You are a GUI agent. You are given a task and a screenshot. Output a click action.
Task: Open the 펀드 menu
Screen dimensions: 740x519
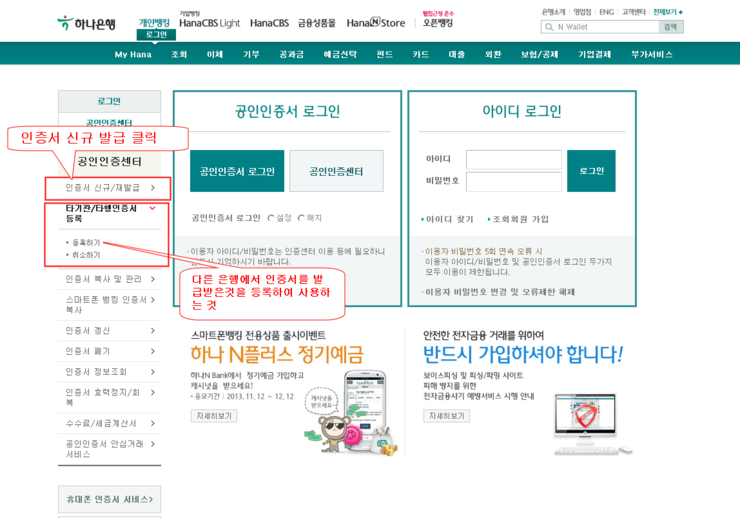(x=385, y=54)
